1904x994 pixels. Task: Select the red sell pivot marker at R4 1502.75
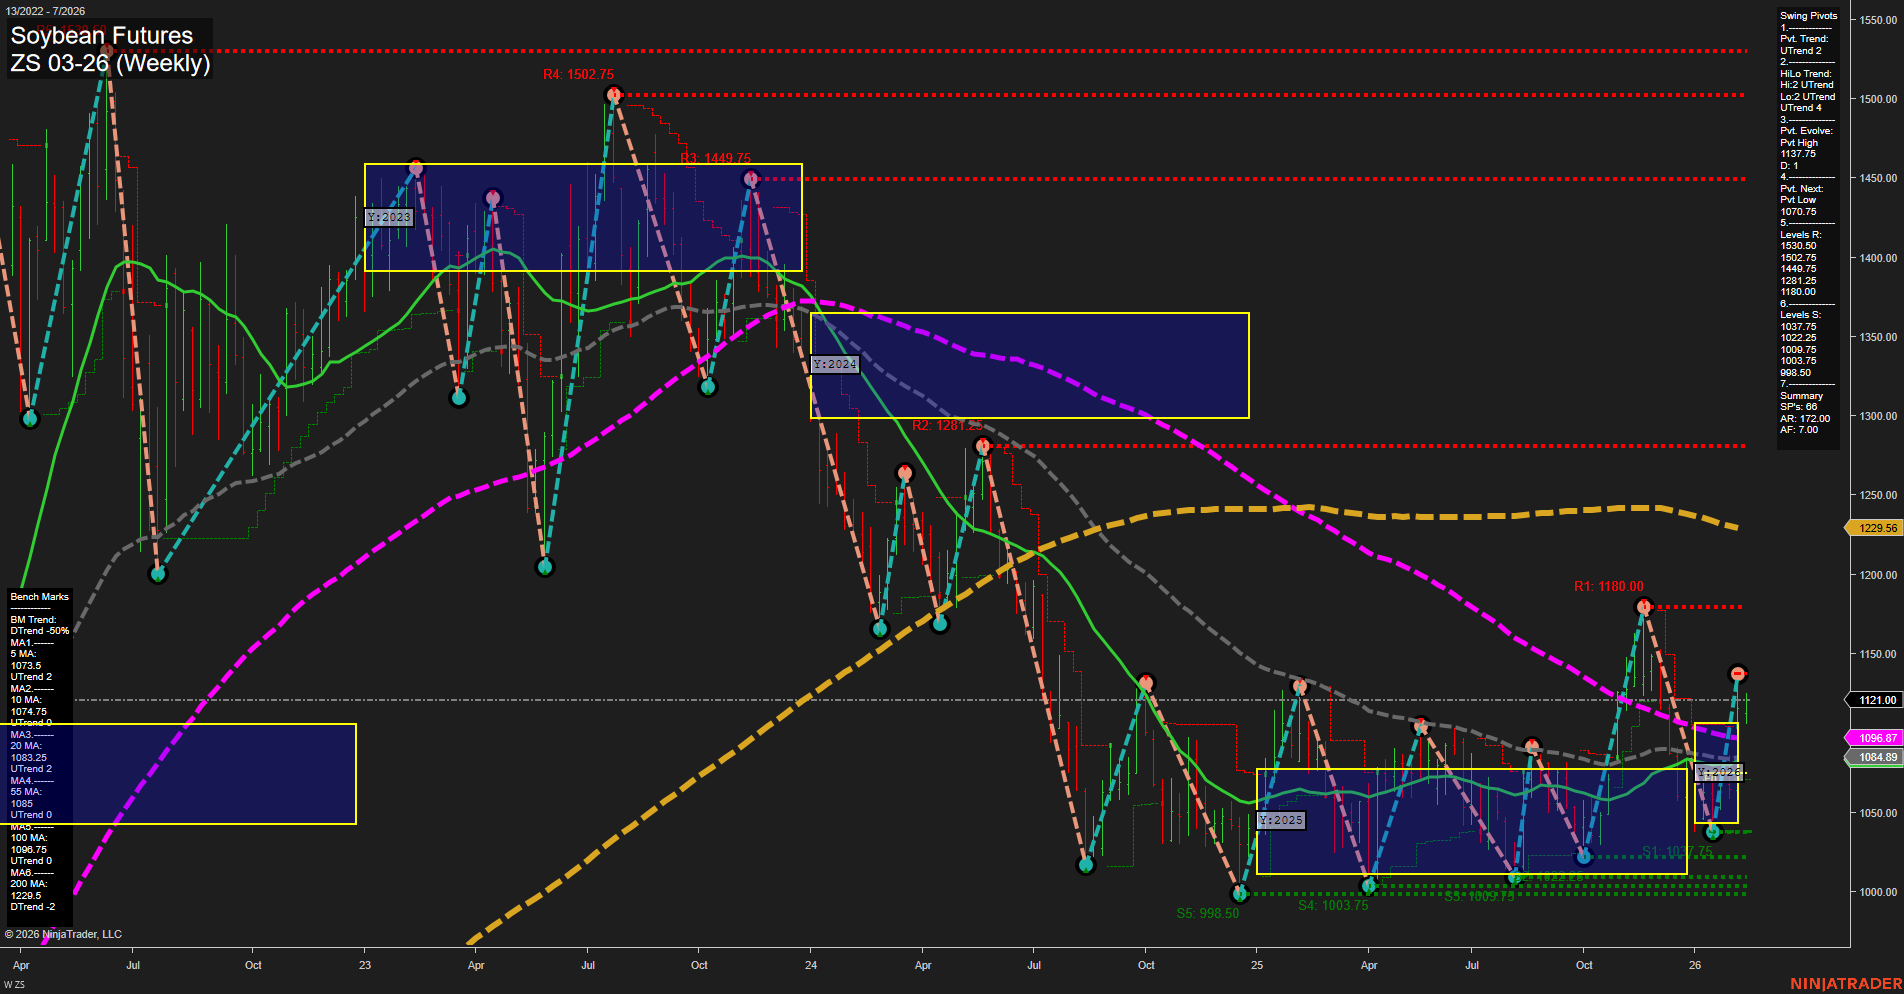[614, 95]
